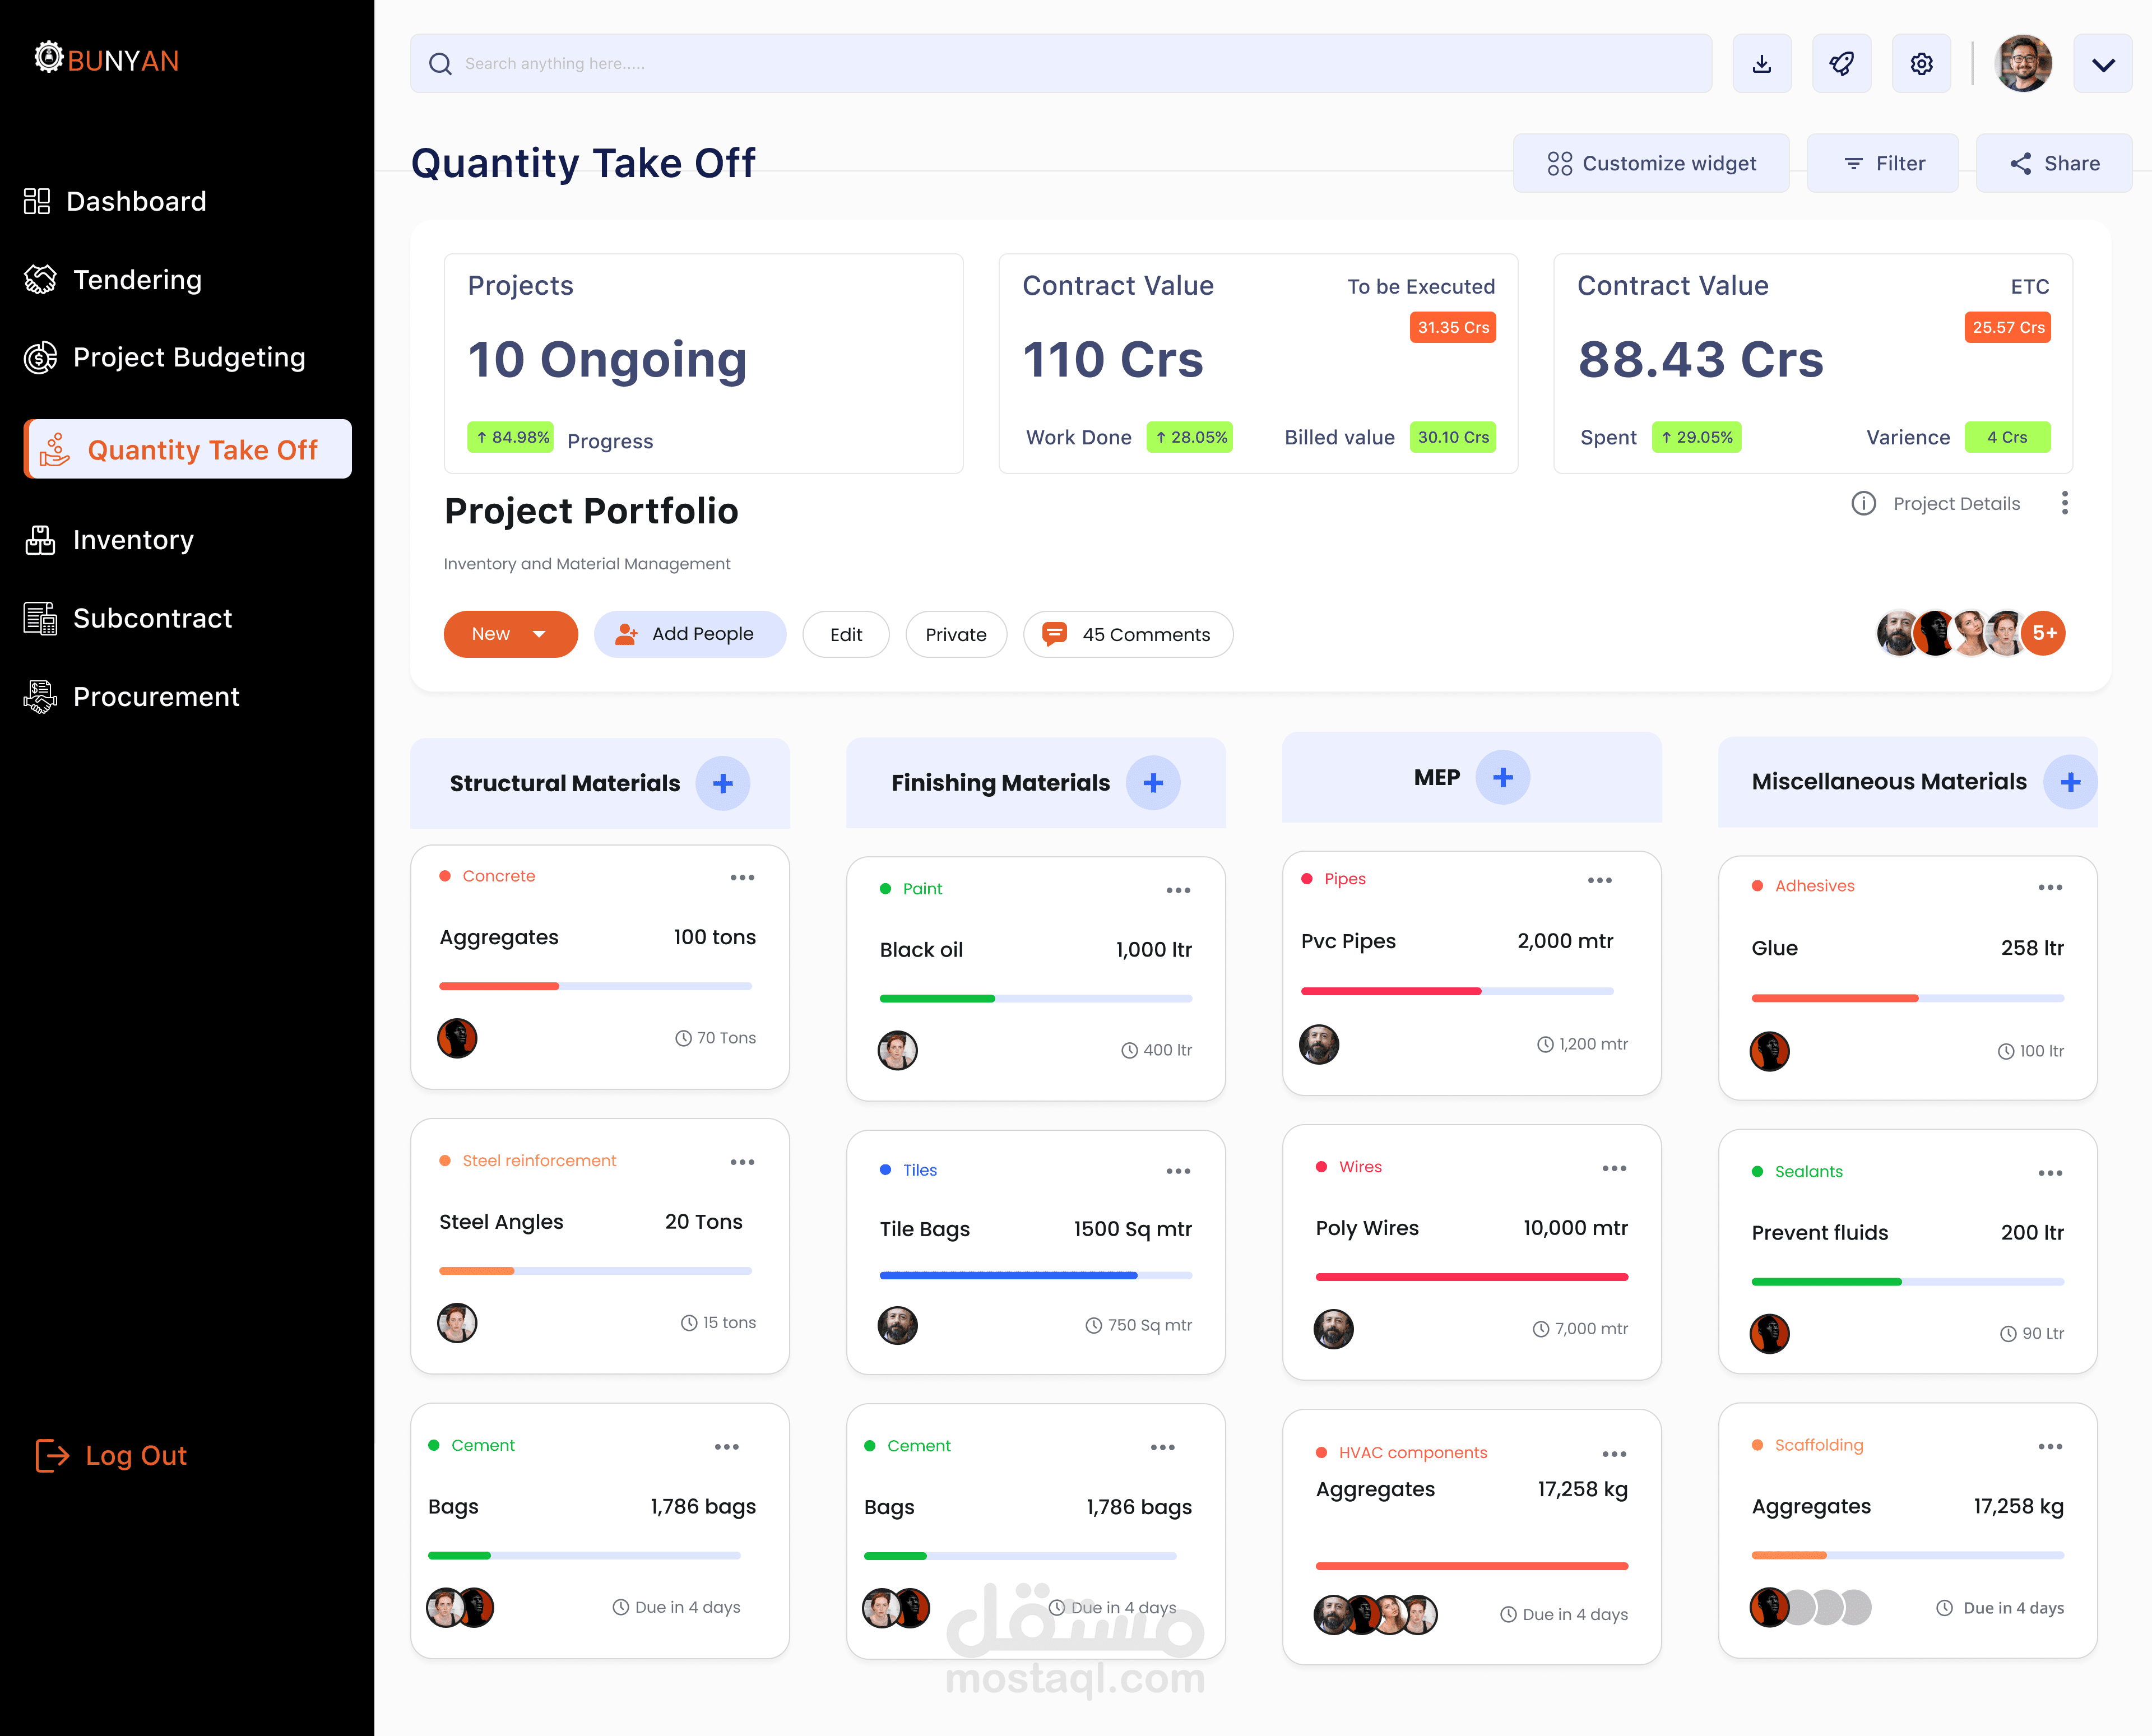Viewport: 2152px width, 1736px height.
Task: Add item to Miscellaneous Materials column
Action: 2069,782
